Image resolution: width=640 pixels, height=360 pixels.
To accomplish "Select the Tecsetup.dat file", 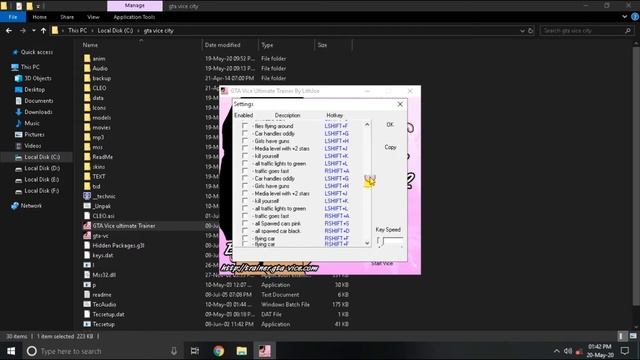I will tap(108, 314).
